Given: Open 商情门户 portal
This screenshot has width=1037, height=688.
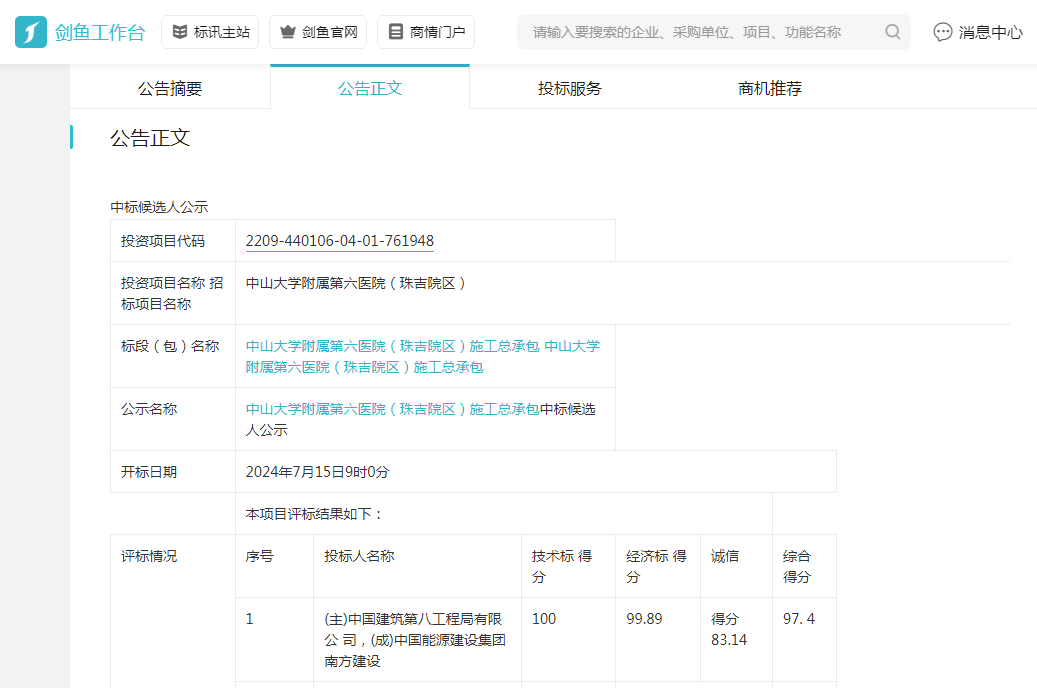Looking at the screenshot, I should [426, 32].
